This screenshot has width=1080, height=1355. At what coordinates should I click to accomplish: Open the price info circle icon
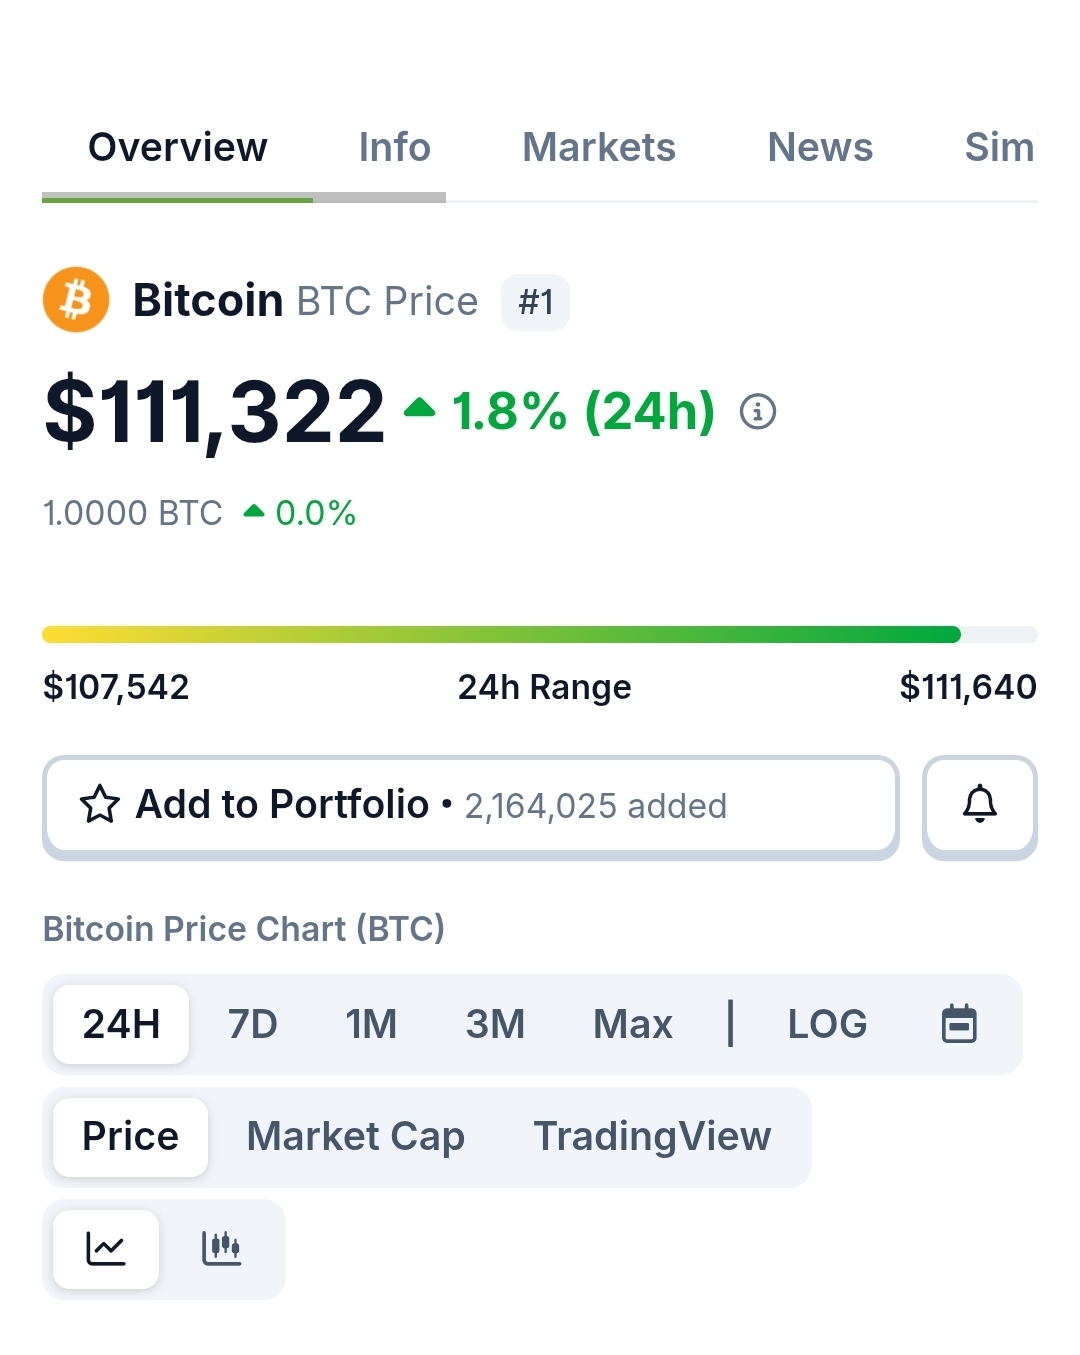point(758,411)
